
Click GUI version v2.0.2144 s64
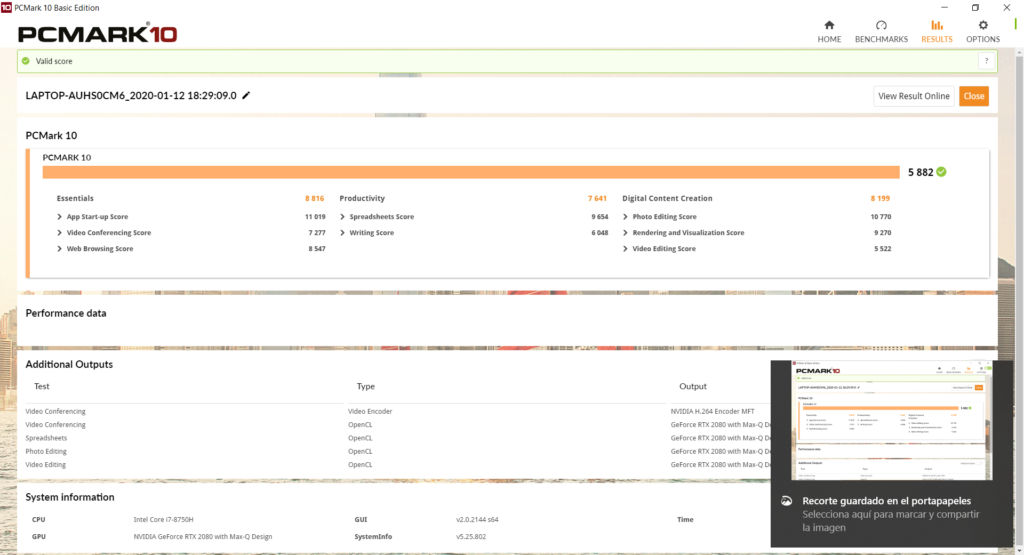477,520
